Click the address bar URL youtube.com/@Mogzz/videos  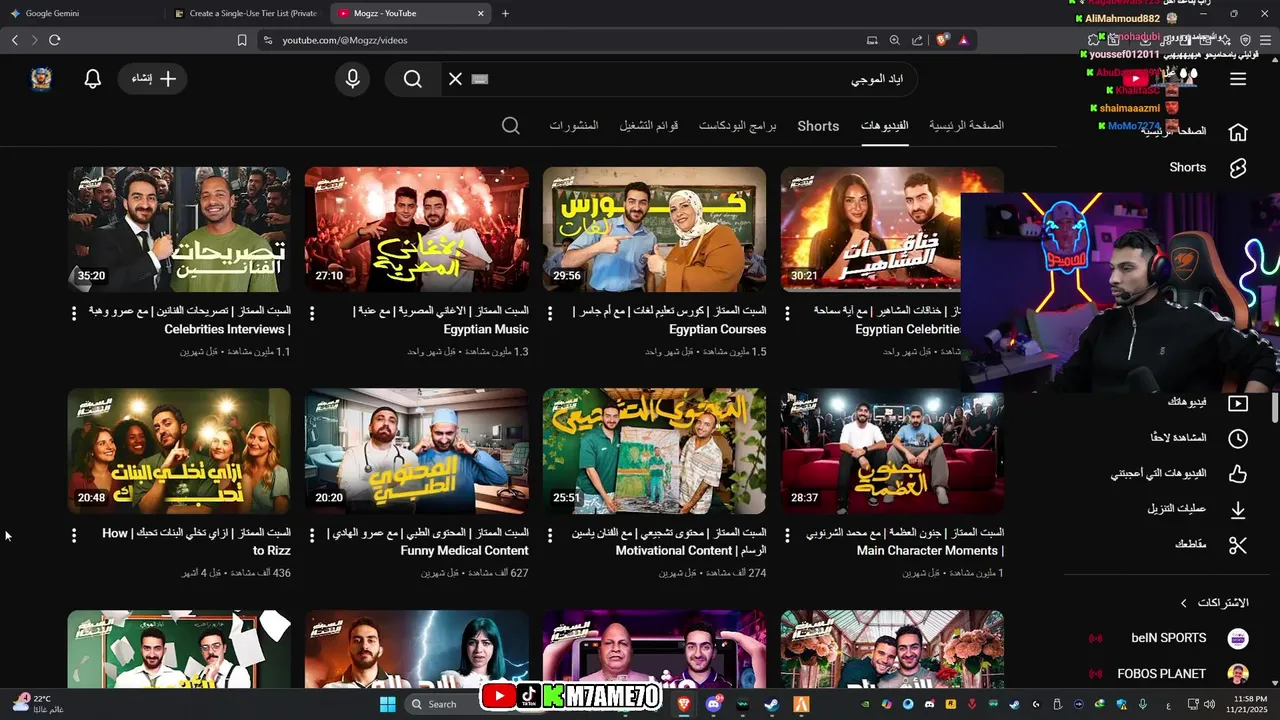[x=345, y=40]
